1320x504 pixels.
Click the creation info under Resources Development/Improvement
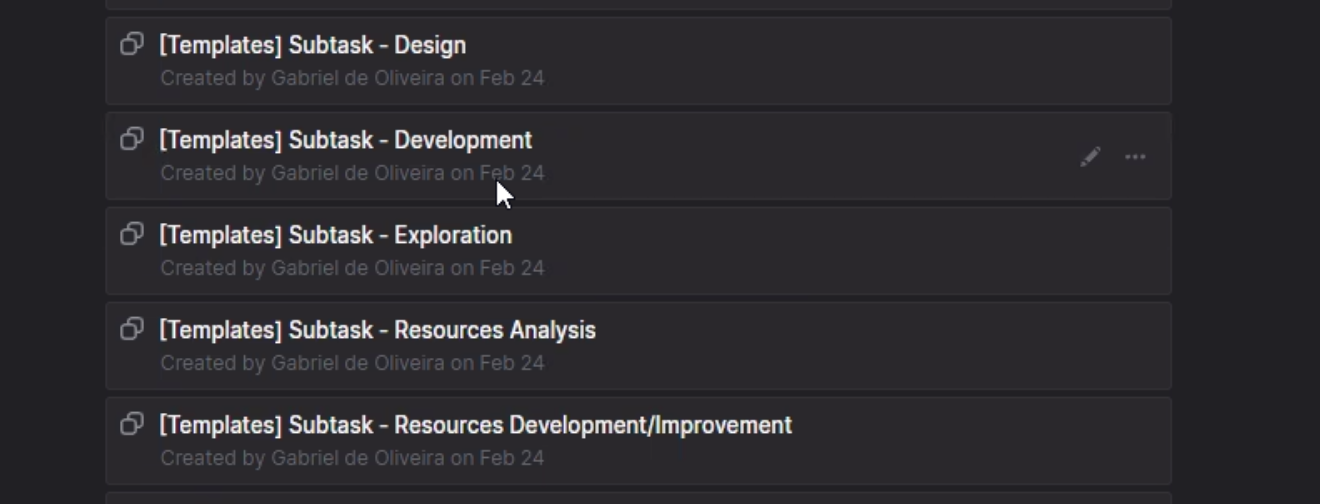(352, 458)
